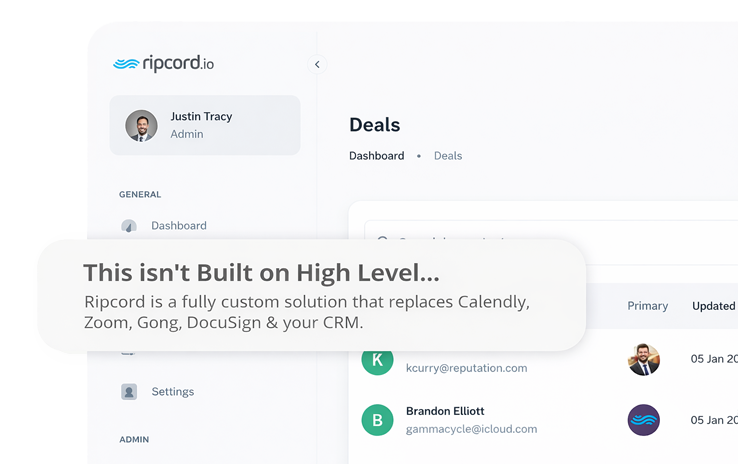The width and height of the screenshot is (738, 464).
Task: Click the Dashboard gauge icon in sidebar
Action: click(129, 226)
